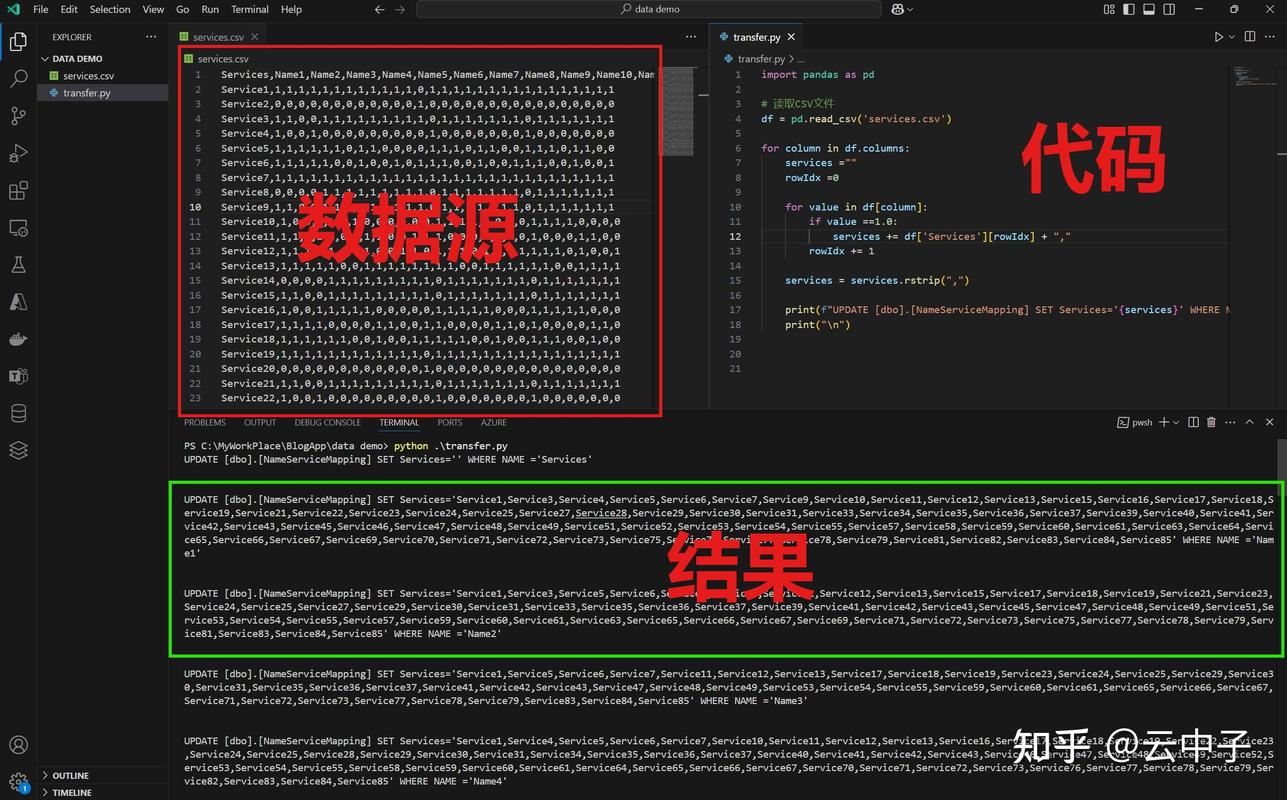Split the terminal pane

tap(1193, 423)
